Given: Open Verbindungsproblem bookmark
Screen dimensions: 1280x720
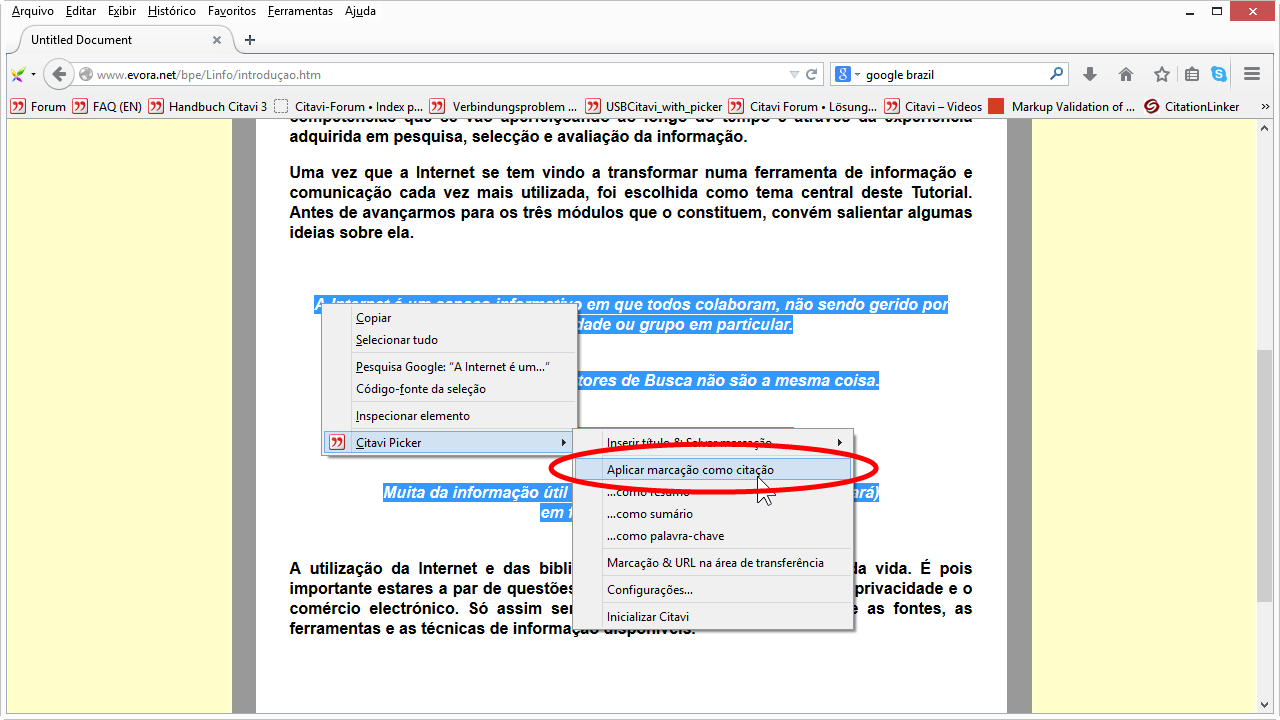Looking at the screenshot, I should click(504, 106).
